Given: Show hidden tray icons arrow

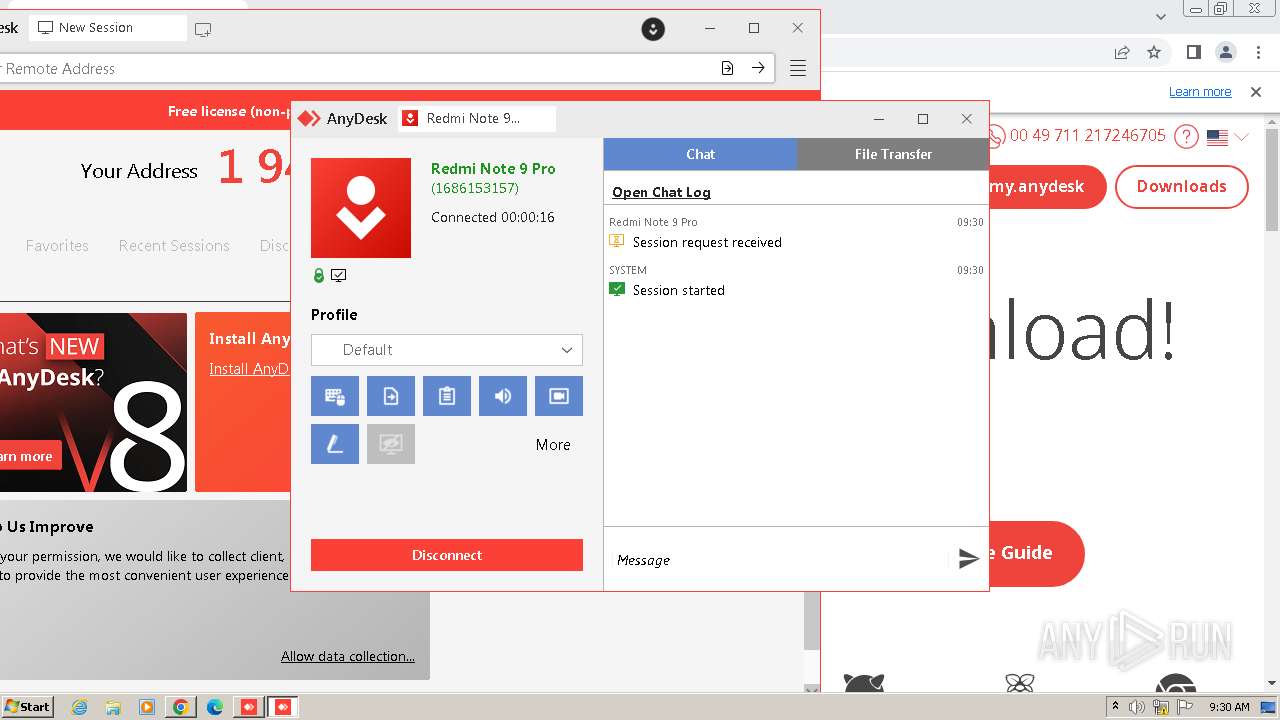Looking at the screenshot, I should (x=1115, y=707).
